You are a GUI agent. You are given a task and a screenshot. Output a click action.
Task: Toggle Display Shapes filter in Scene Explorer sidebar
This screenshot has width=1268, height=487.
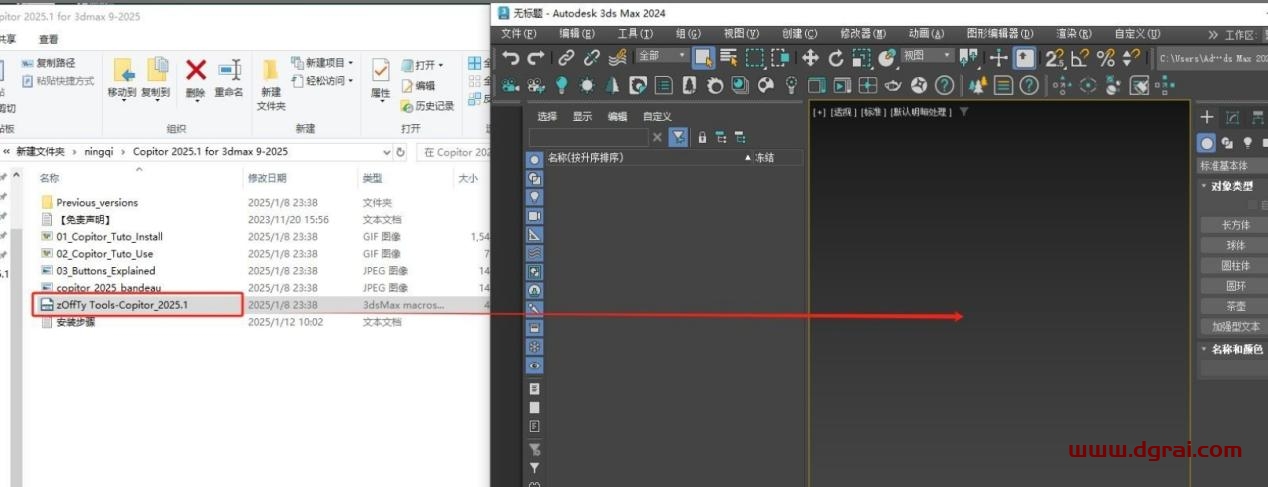click(x=534, y=178)
